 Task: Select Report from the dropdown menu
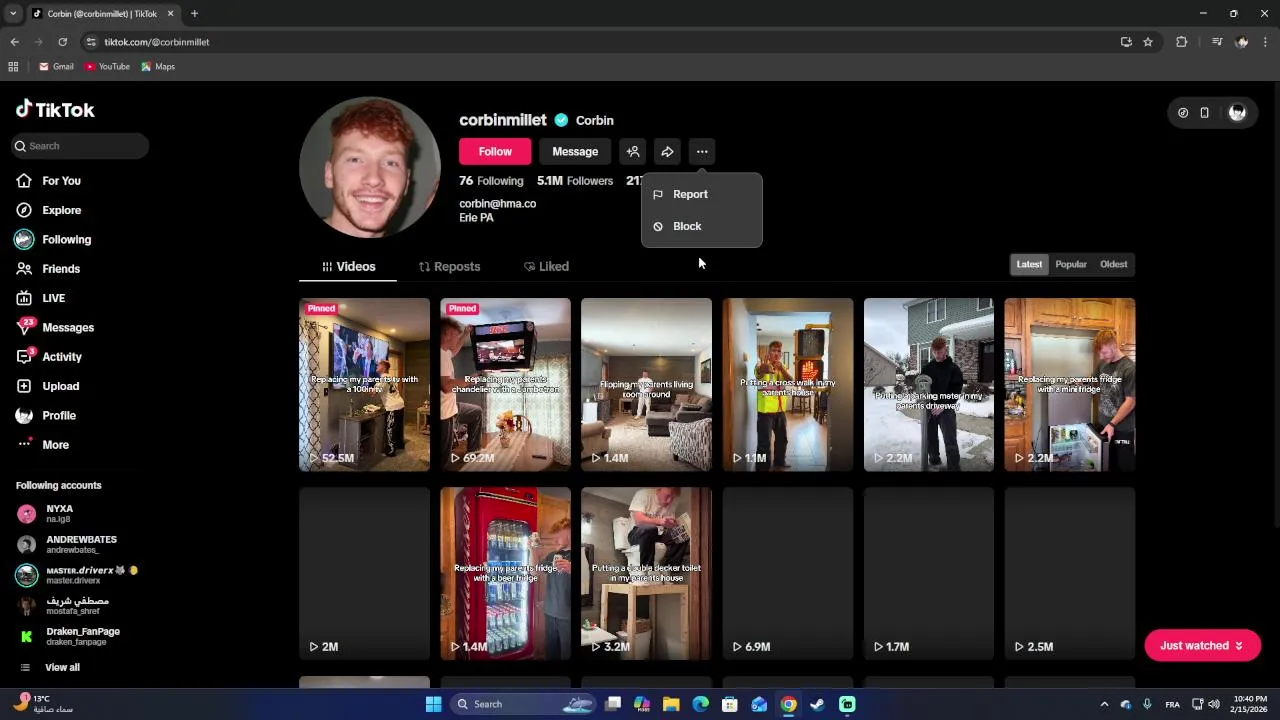point(702,194)
